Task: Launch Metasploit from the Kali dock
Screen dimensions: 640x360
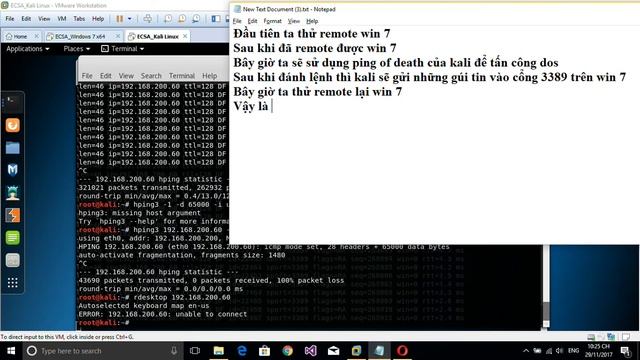Action: [x=12, y=170]
